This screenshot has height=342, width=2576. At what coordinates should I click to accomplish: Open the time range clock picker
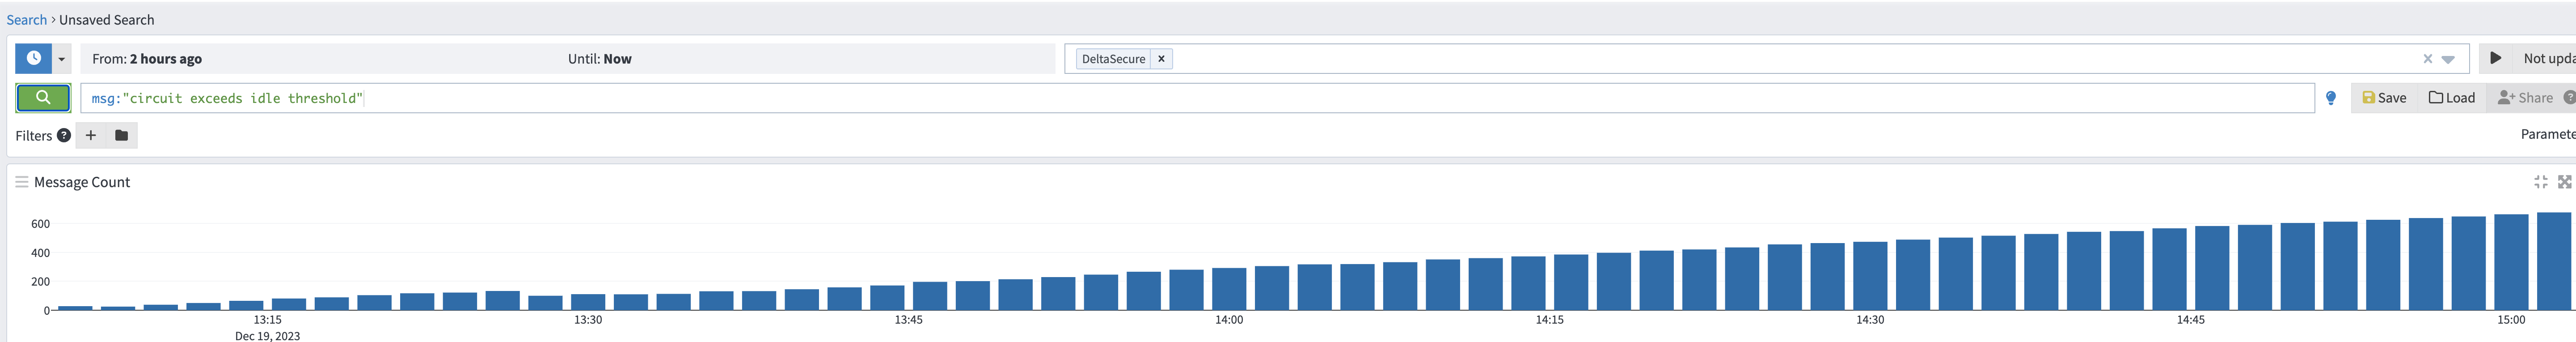click(33, 58)
